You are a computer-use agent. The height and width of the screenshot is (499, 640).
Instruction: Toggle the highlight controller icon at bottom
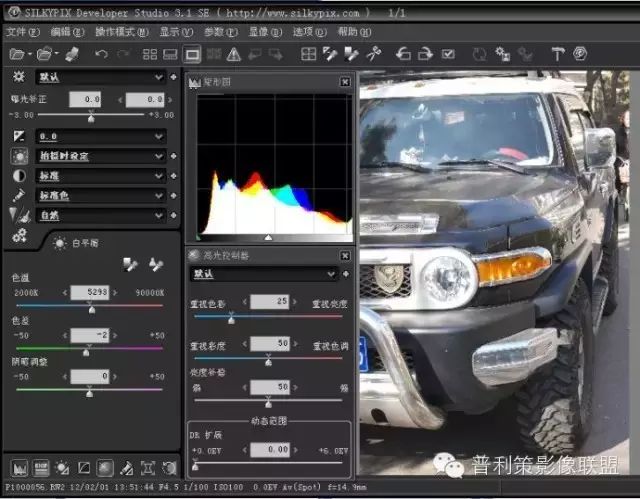click(105, 468)
